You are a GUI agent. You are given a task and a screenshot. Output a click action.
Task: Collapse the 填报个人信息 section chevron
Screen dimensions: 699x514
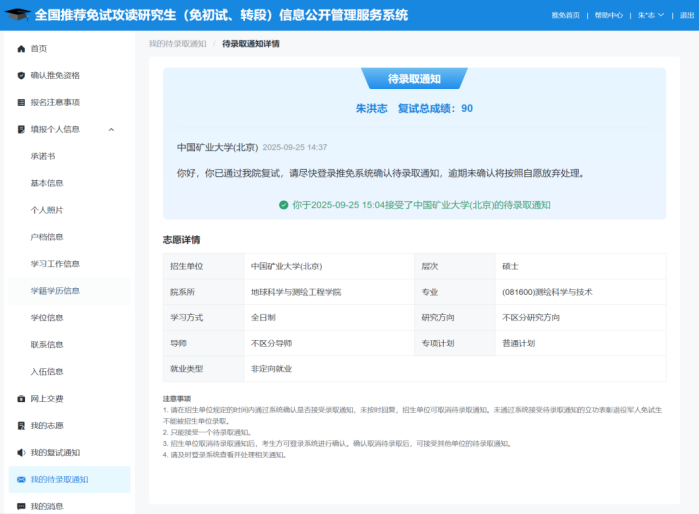pyautogui.click(x=111, y=129)
